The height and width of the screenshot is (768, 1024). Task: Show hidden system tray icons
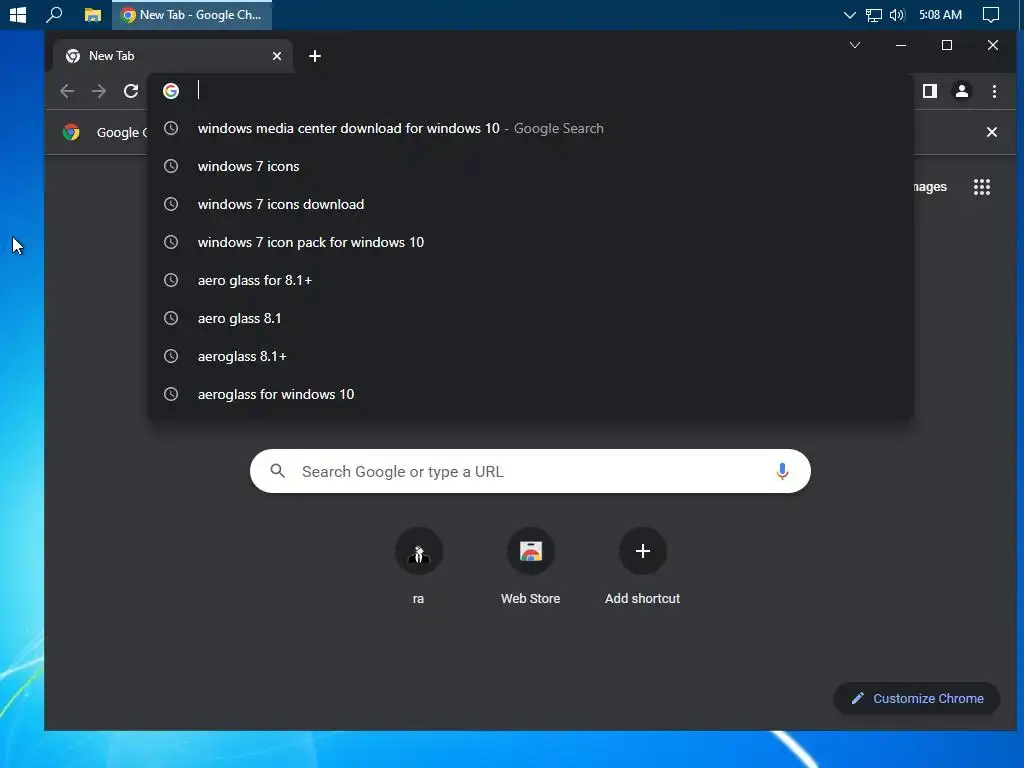pos(849,14)
